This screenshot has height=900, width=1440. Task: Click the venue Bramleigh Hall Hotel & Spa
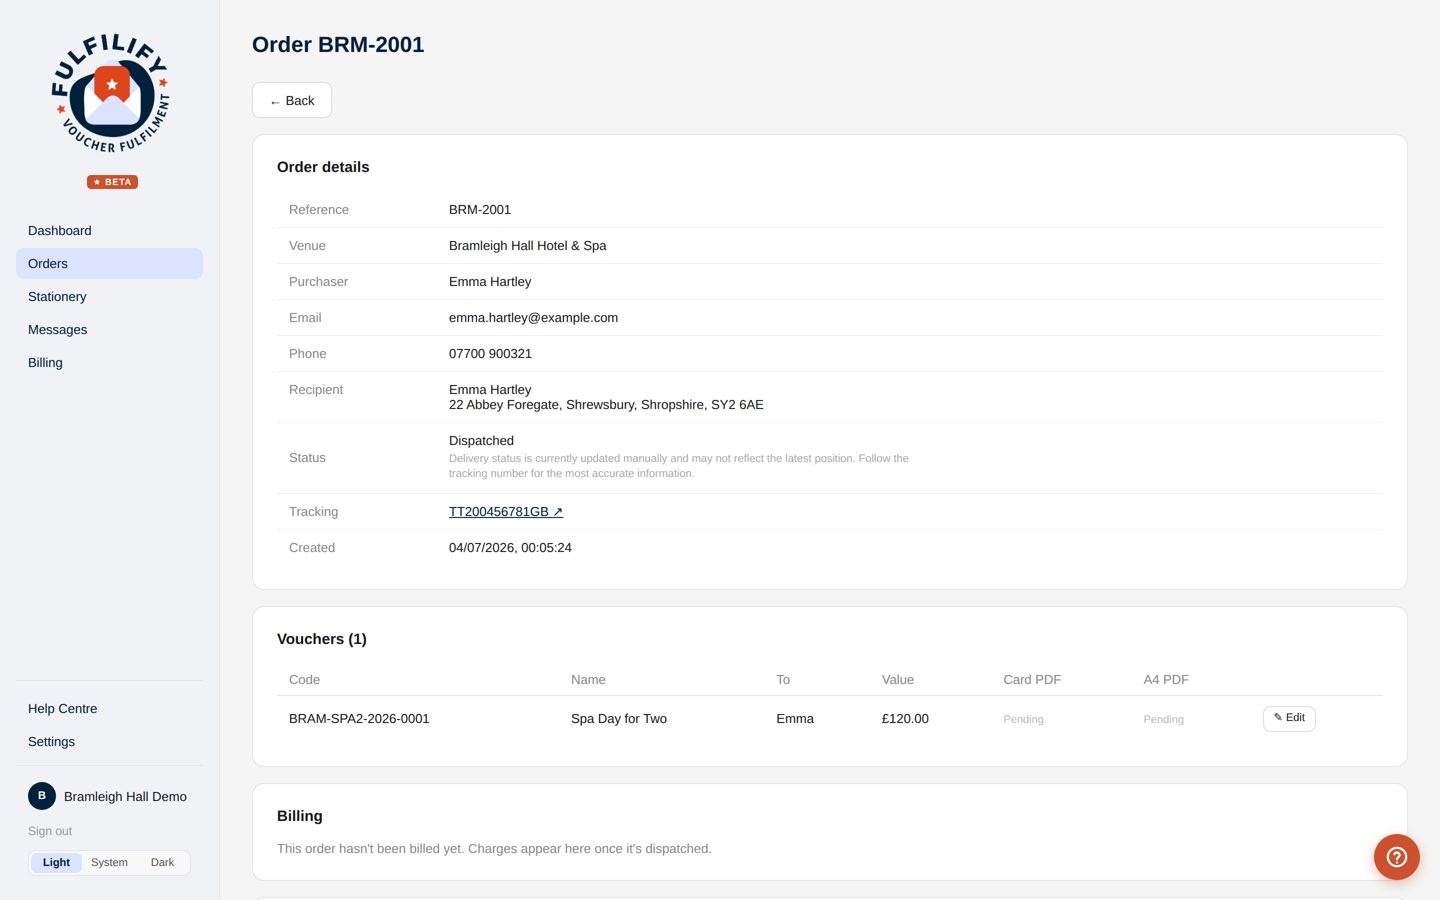[x=527, y=246]
